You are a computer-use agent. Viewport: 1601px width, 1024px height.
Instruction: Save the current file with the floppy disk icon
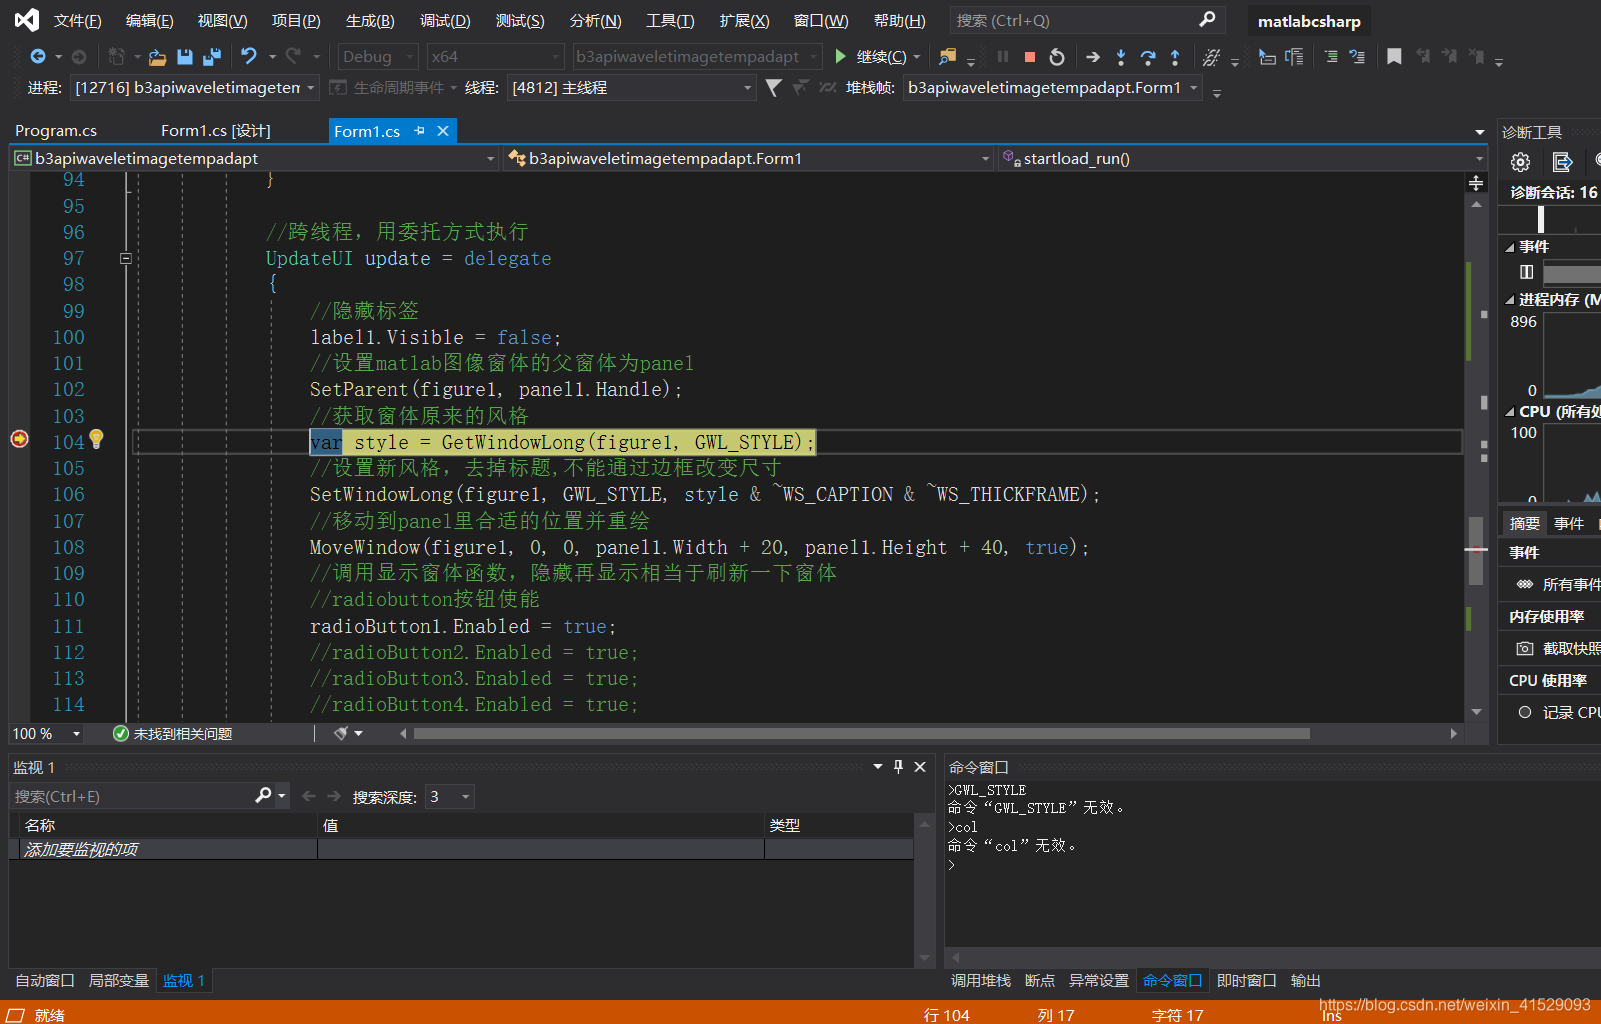tap(185, 57)
